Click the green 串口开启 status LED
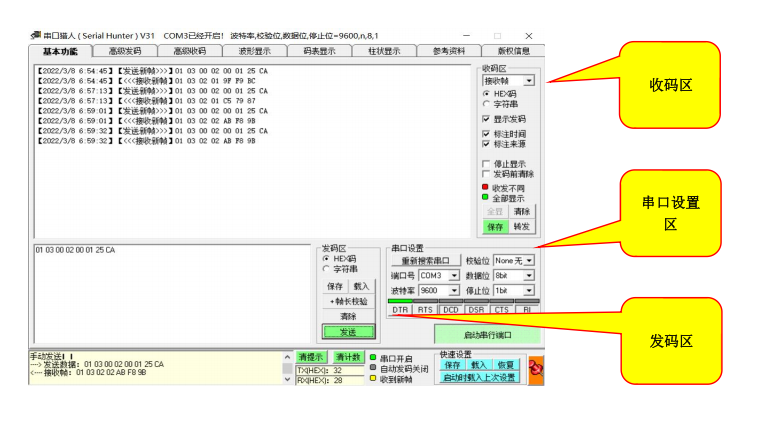 click(373, 358)
